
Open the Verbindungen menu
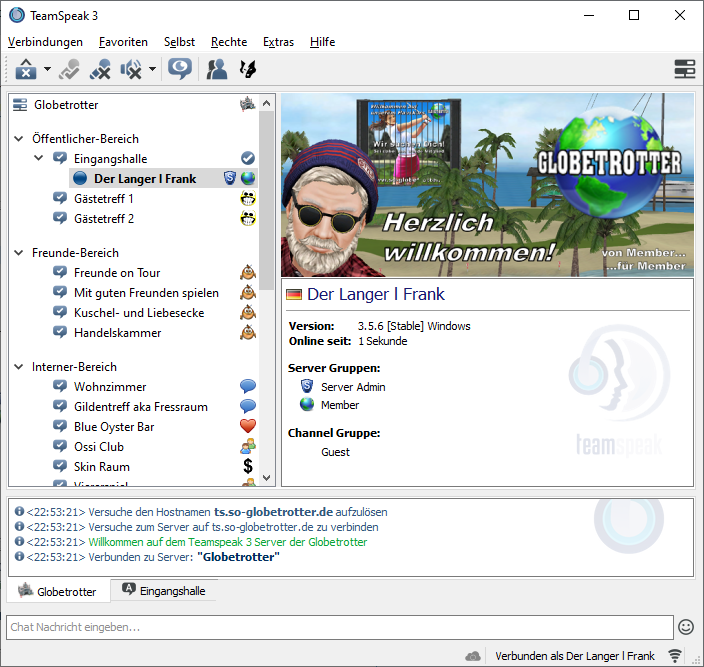[45, 42]
